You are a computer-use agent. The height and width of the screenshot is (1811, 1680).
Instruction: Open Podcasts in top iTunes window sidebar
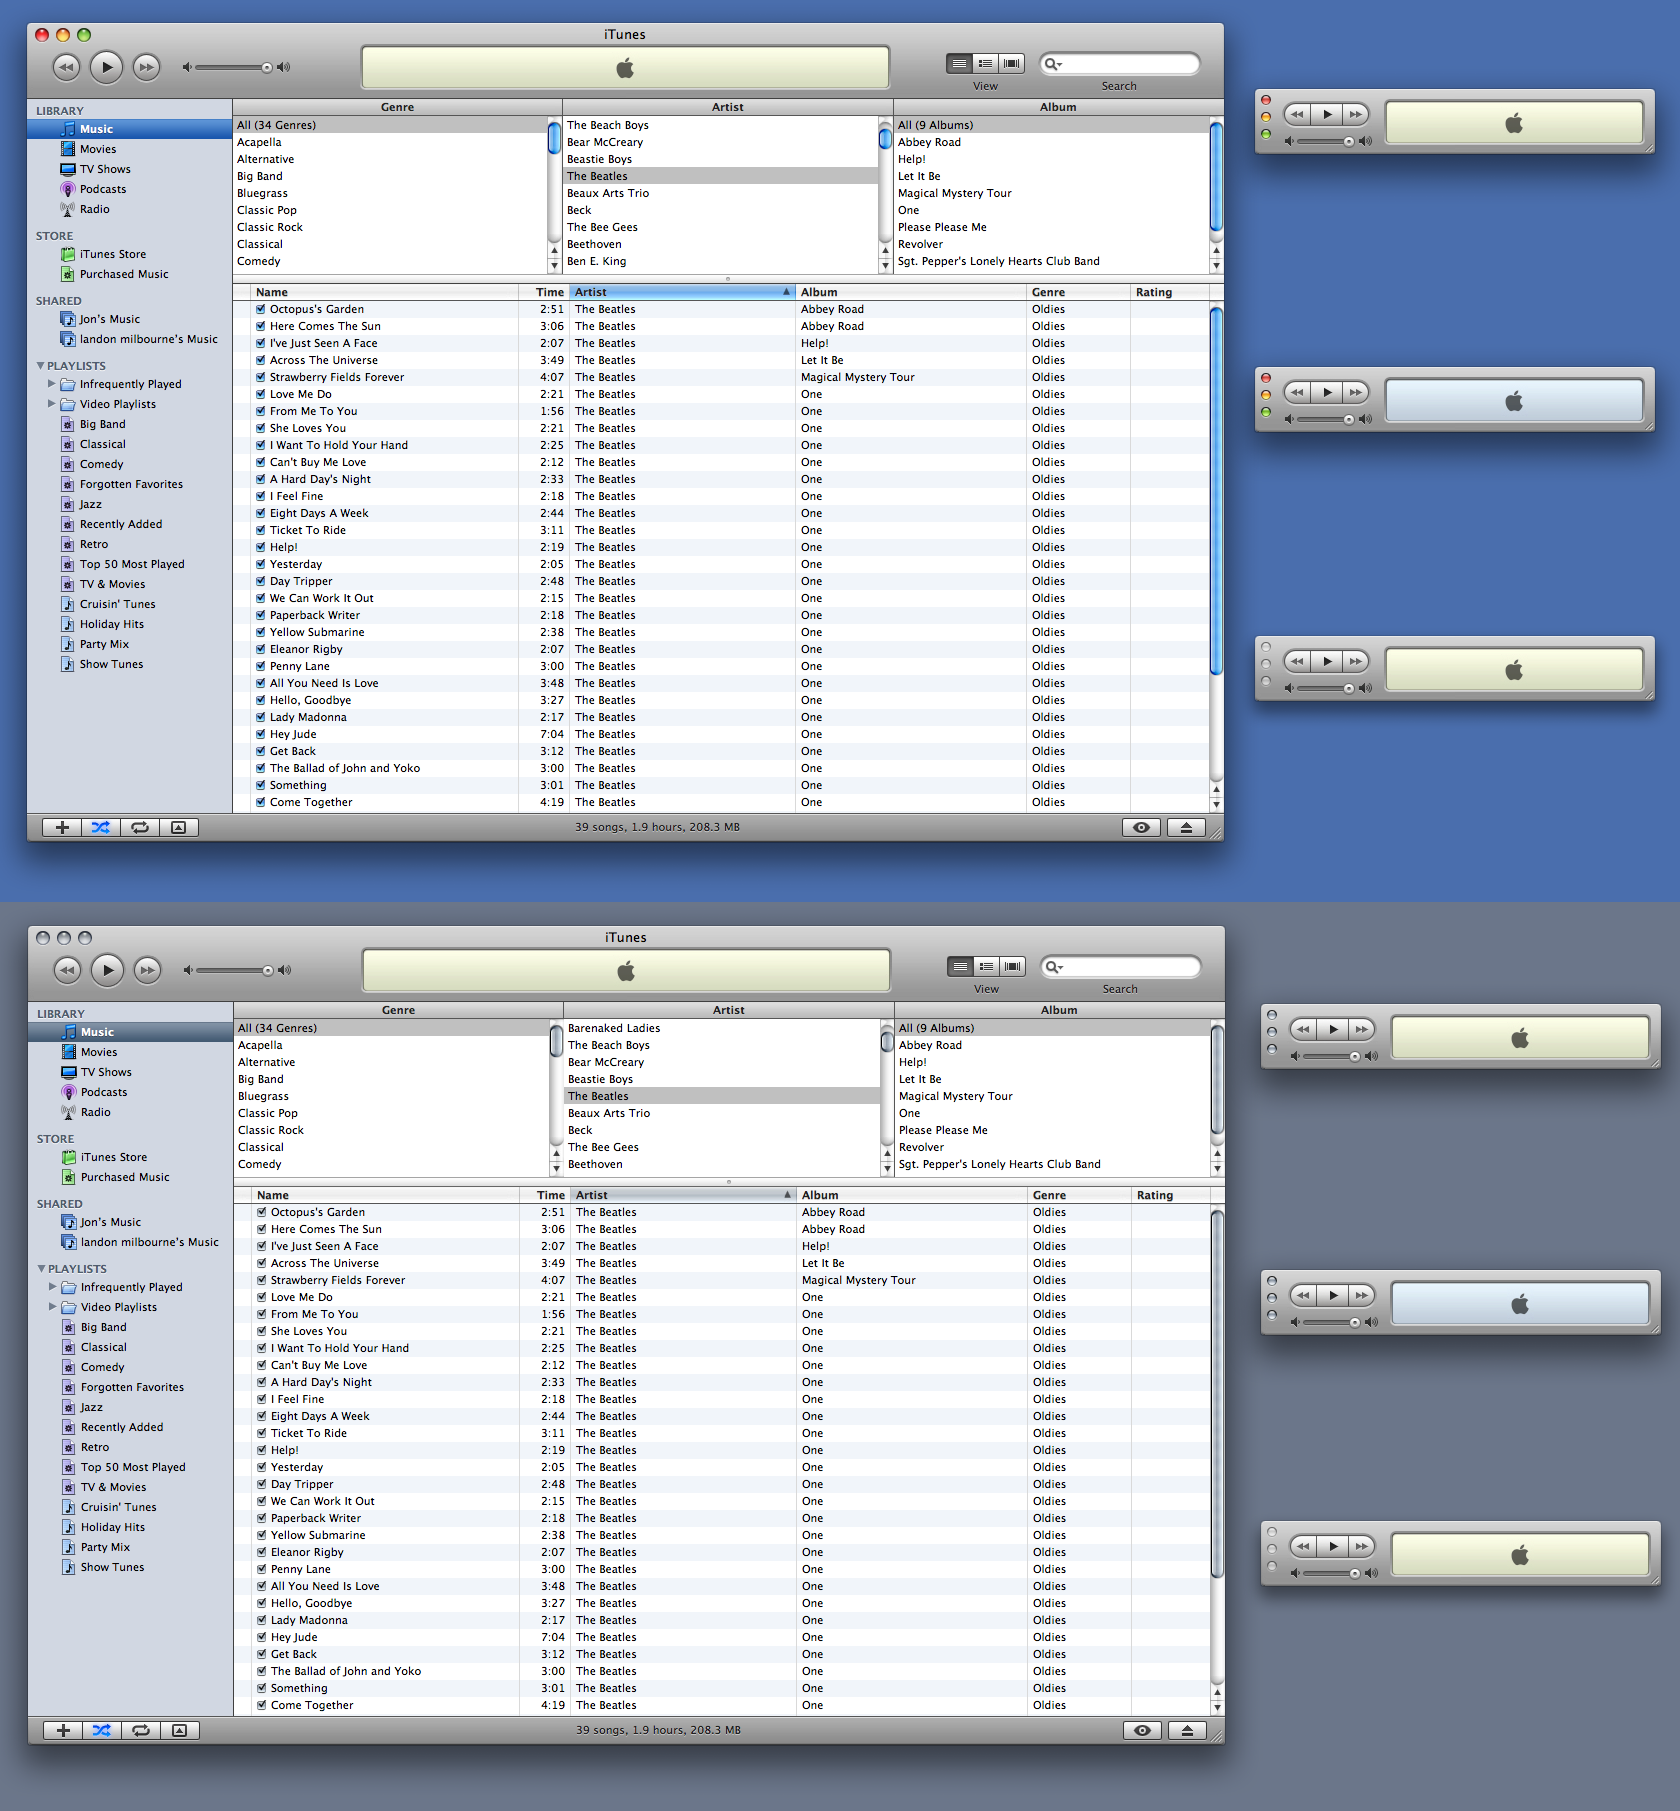point(103,189)
